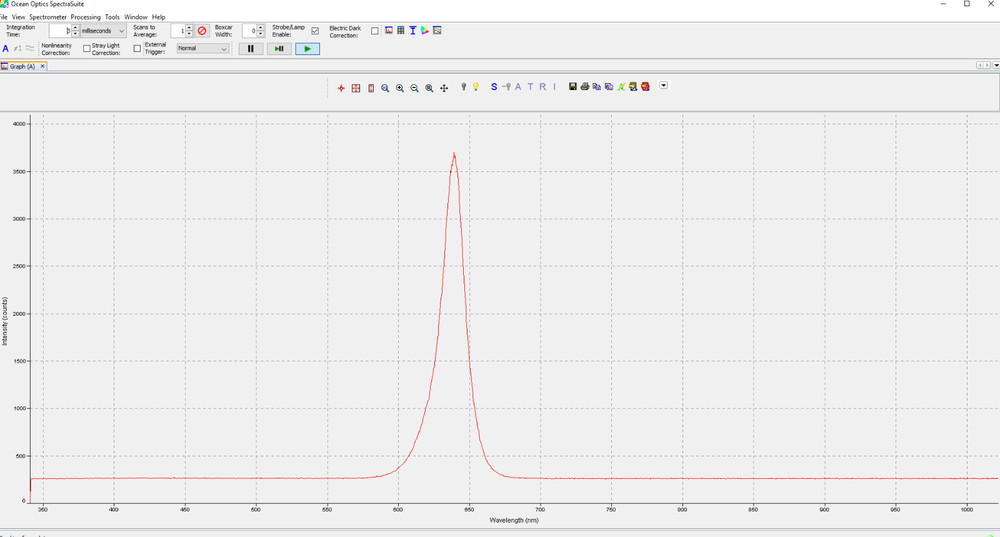Open the Spectrometer menu

pyautogui.click(x=48, y=17)
